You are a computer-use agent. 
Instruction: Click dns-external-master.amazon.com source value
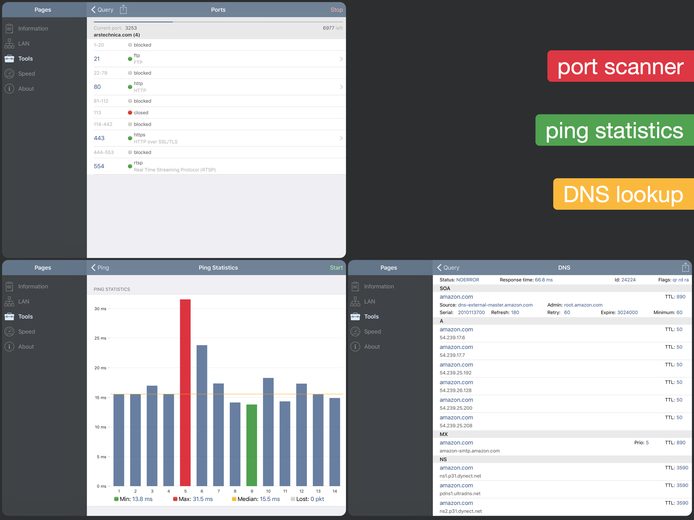pos(495,305)
